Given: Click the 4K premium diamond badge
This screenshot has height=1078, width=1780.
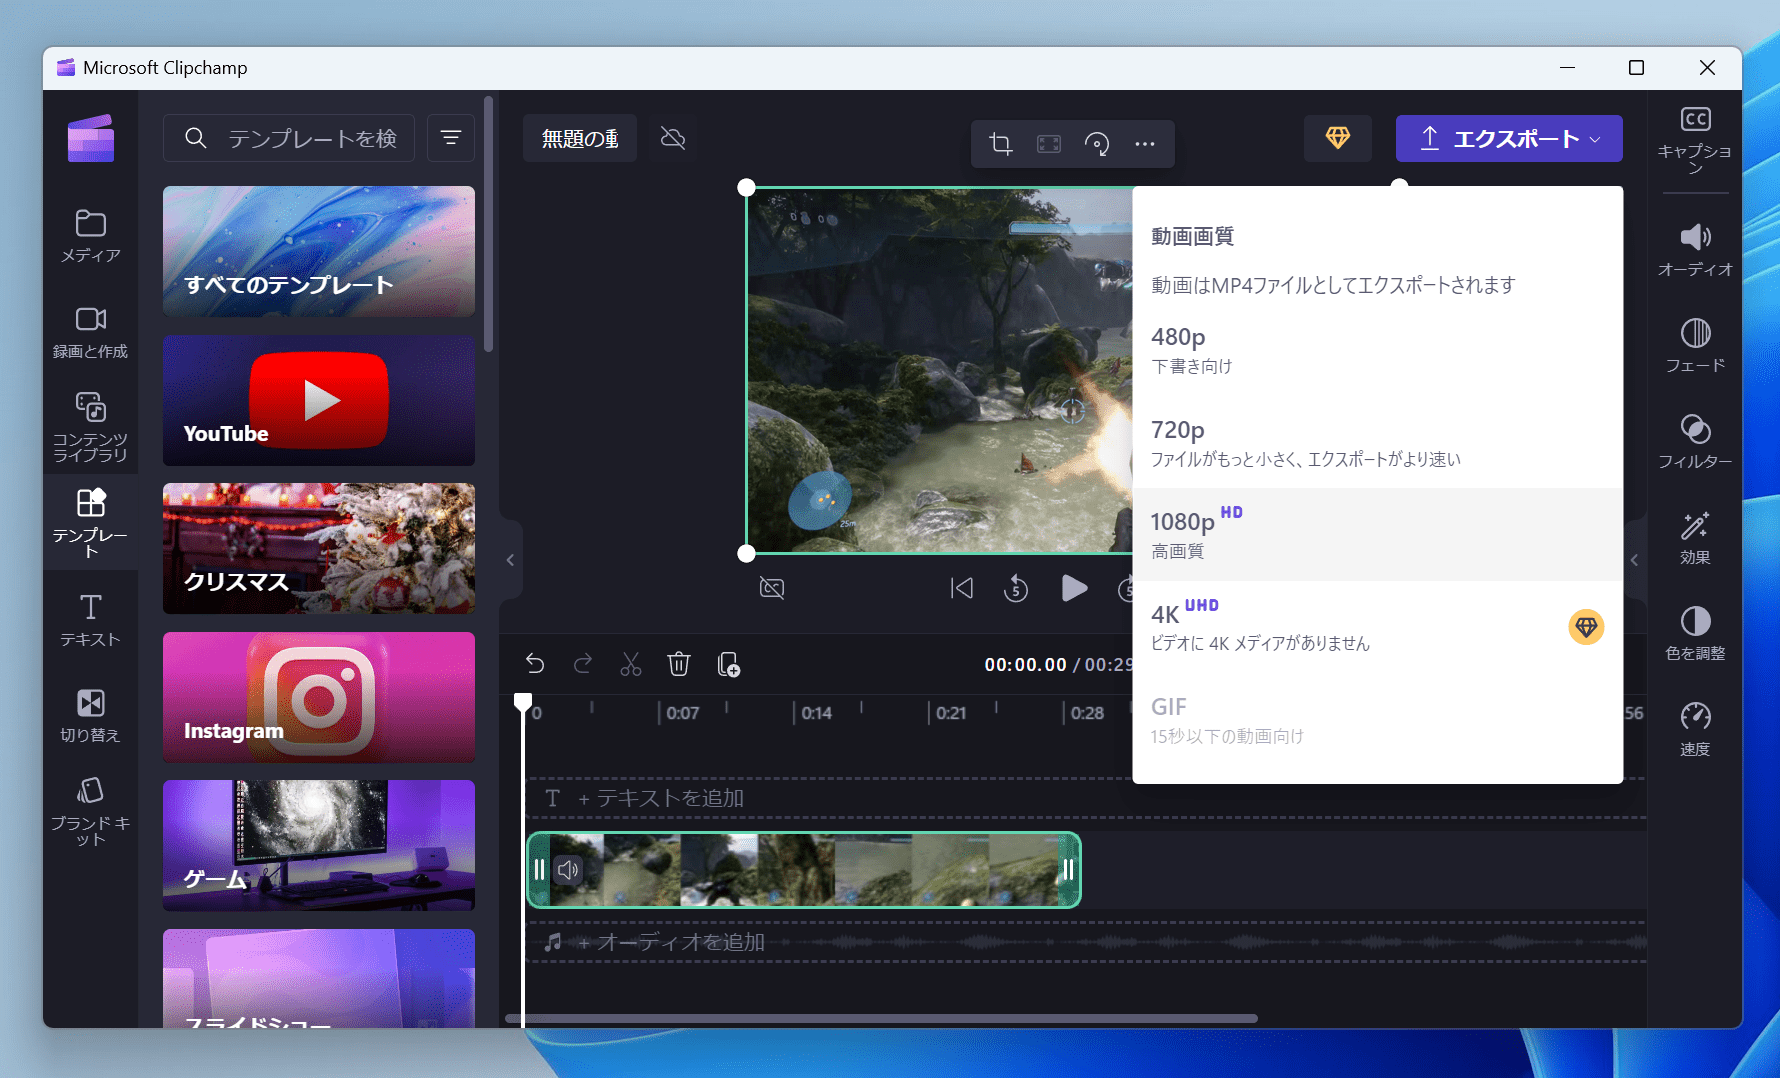Looking at the screenshot, I should 1586,627.
